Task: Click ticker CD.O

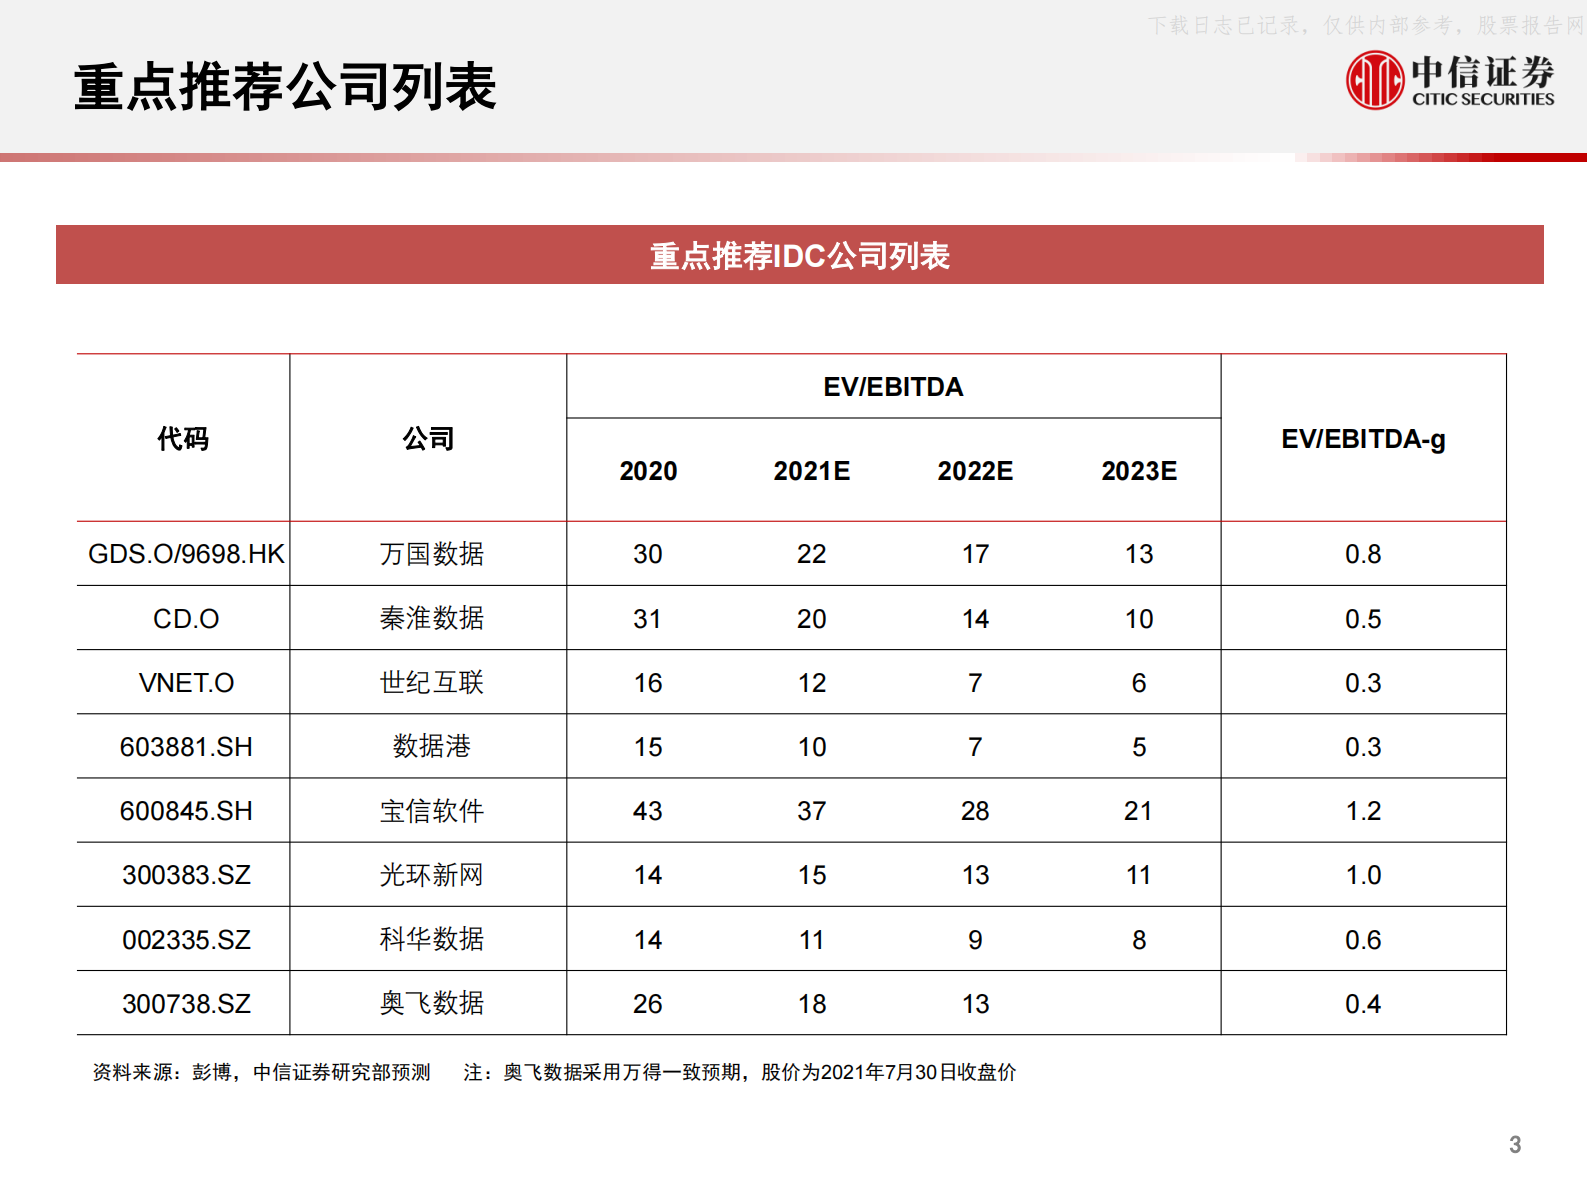Action: point(186,619)
